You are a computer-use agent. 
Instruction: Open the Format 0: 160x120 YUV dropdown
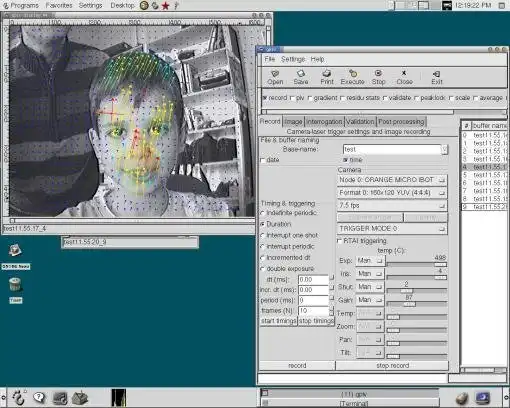click(392, 193)
